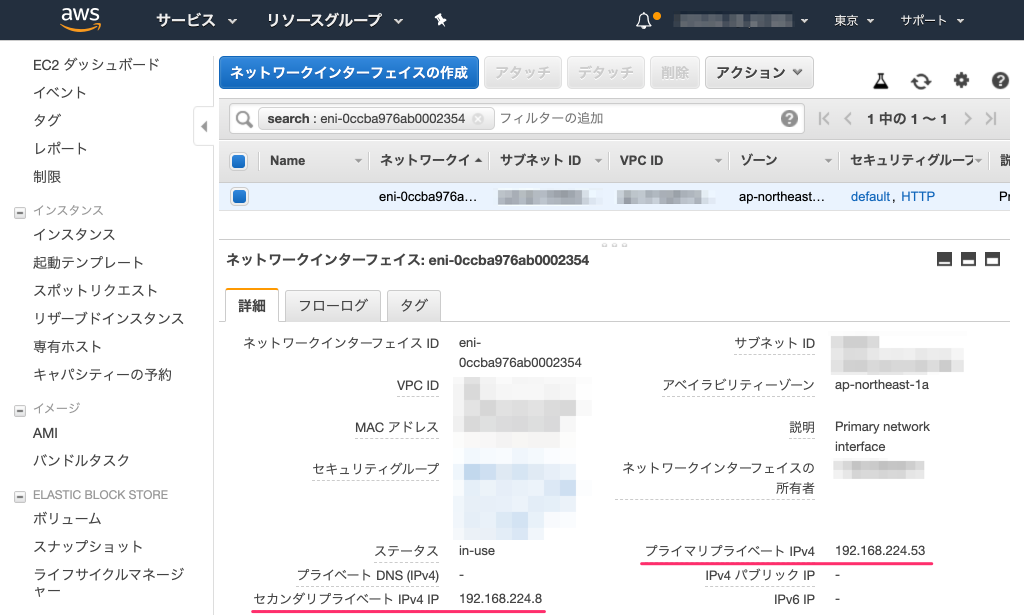Open インスタンス page link in sidebar
Screen dimensions: 1024x615
coord(74,234)
